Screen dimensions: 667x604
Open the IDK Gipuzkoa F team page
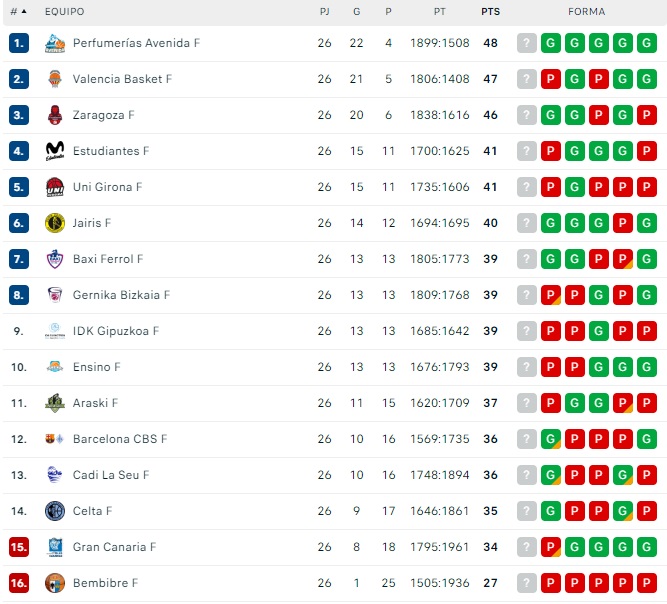pos(116,331)
